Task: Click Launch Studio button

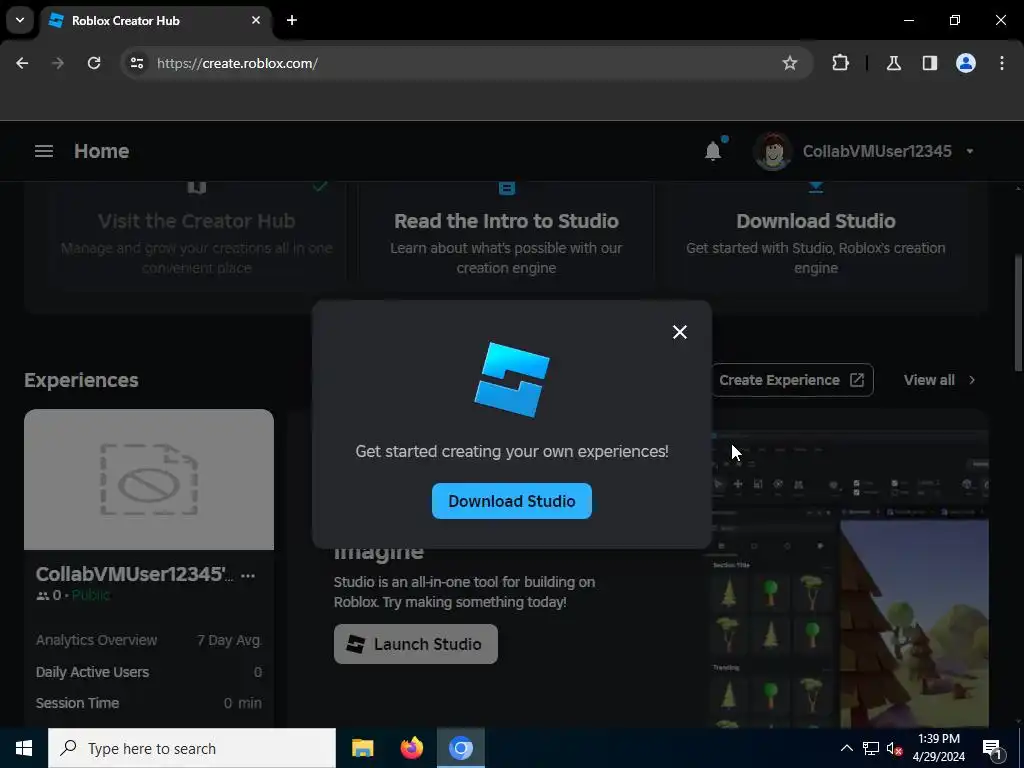Action: click(415, 644)
